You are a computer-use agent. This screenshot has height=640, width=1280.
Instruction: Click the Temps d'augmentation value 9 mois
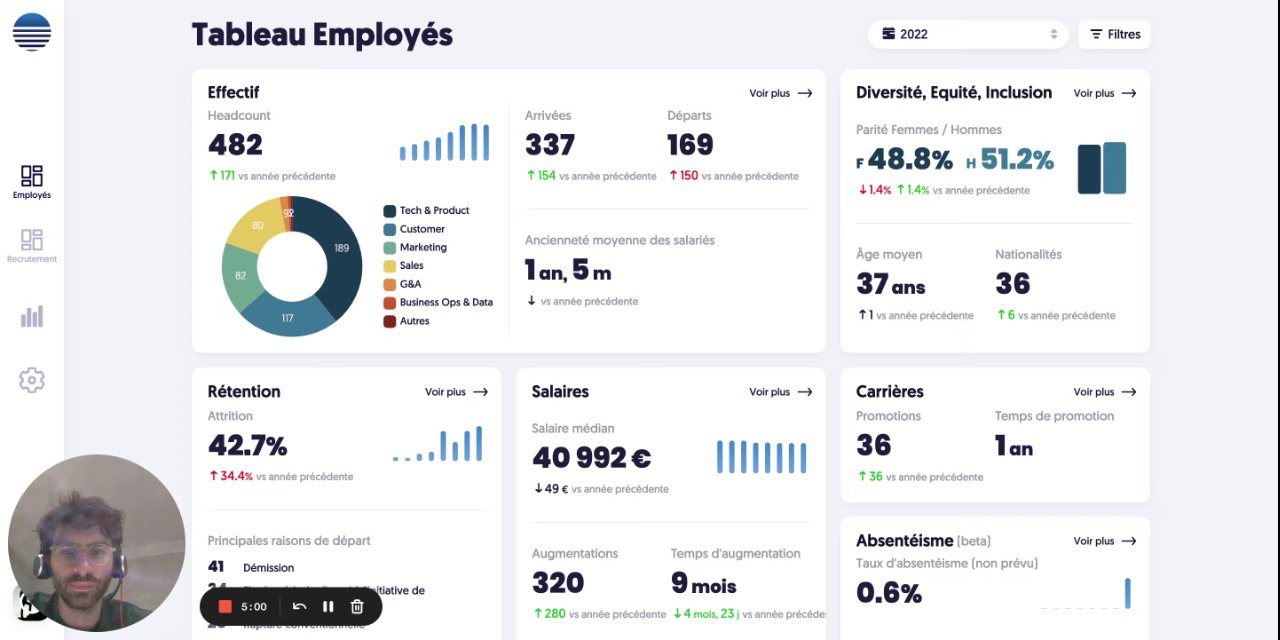[x=704, y=583]
